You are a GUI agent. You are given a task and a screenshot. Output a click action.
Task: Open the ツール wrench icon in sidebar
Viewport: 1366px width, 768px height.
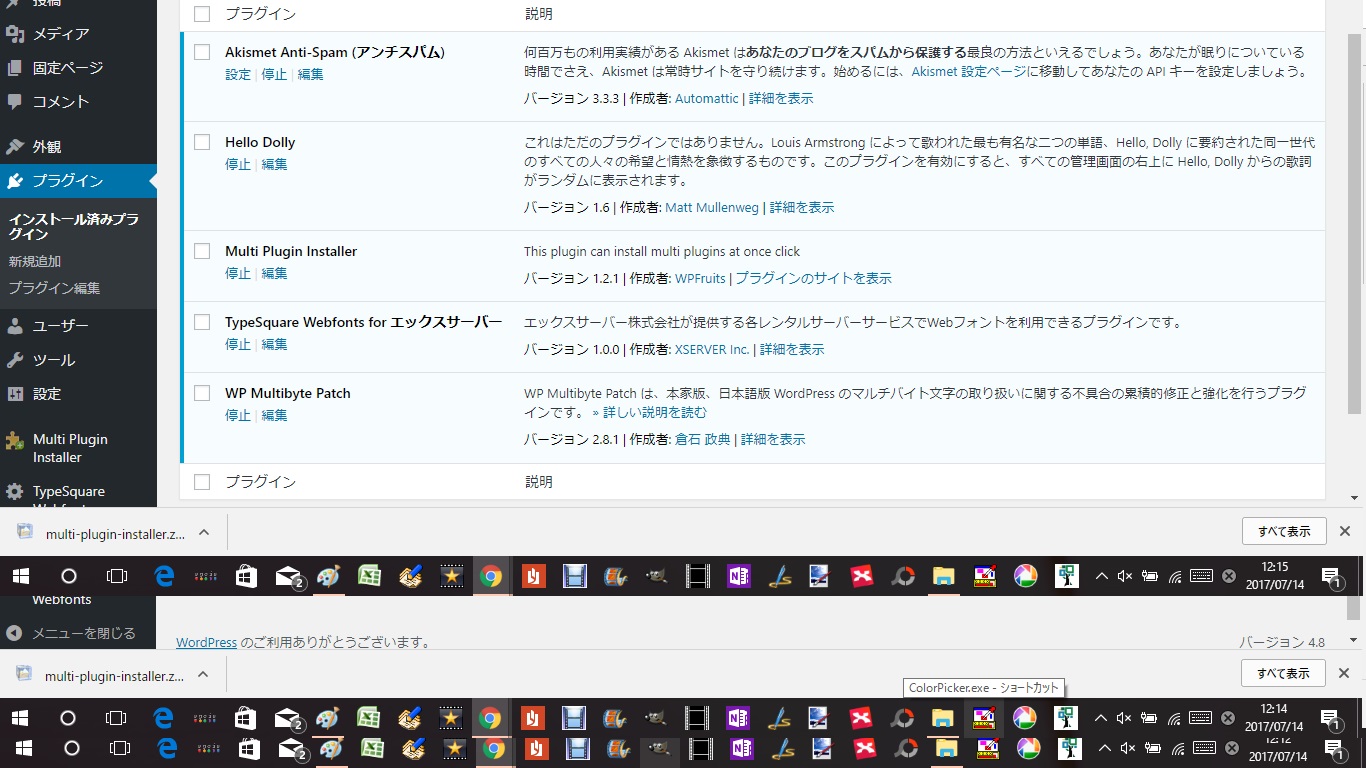click(15, 360)
